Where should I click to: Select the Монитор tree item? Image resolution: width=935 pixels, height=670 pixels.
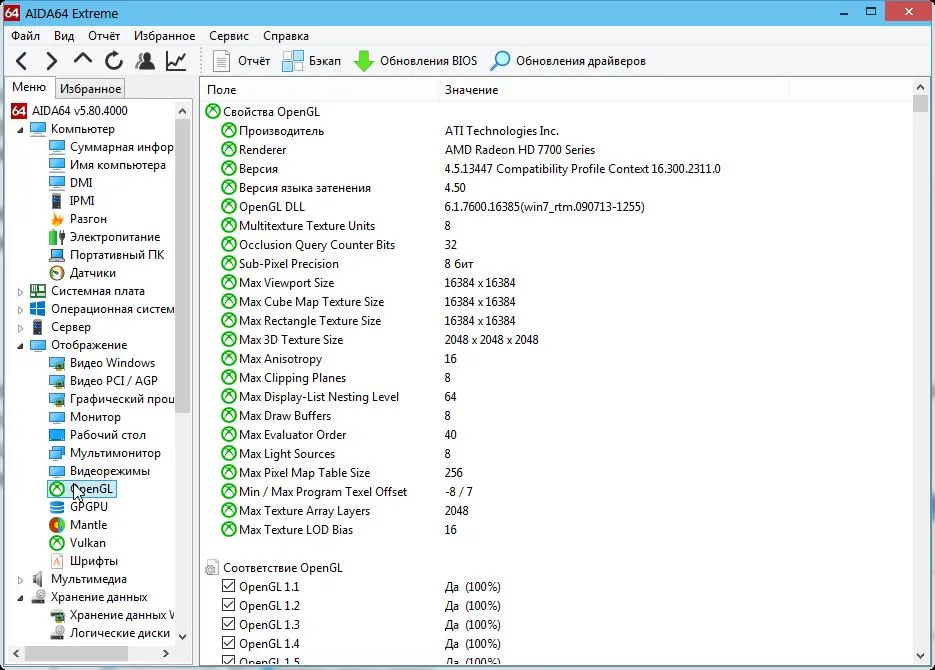click(95, 417)
